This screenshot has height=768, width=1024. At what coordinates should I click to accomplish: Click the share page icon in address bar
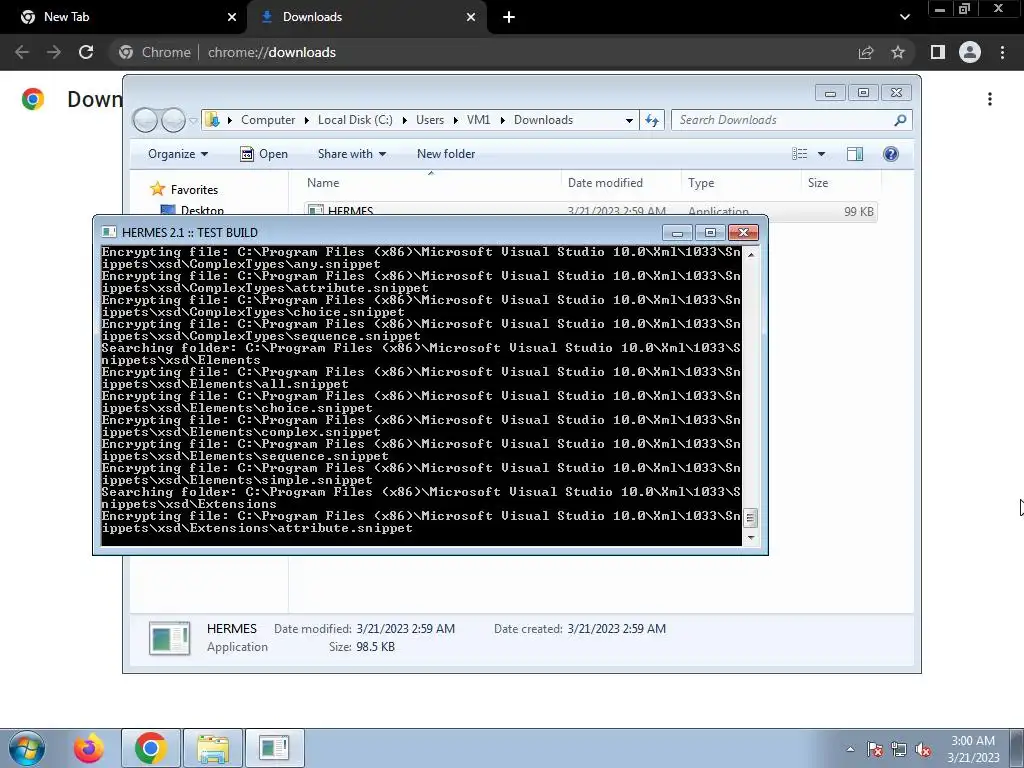pos(866,52)
